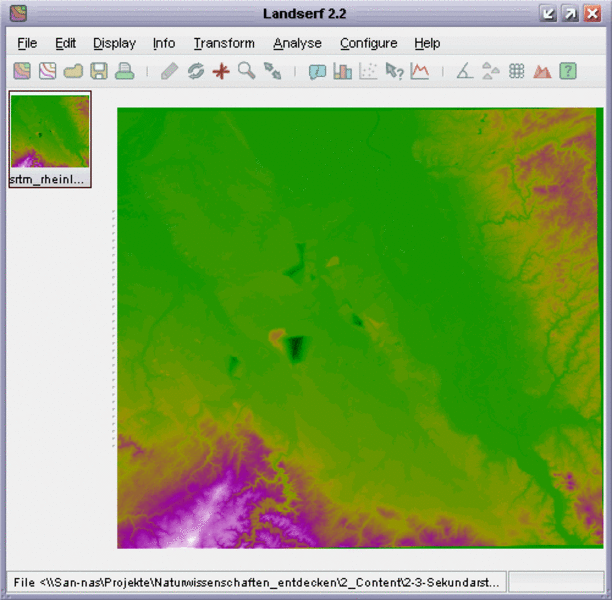
Task: Open the red line profile chart tool
Action: pyautogui.click(x=419, y=71)
